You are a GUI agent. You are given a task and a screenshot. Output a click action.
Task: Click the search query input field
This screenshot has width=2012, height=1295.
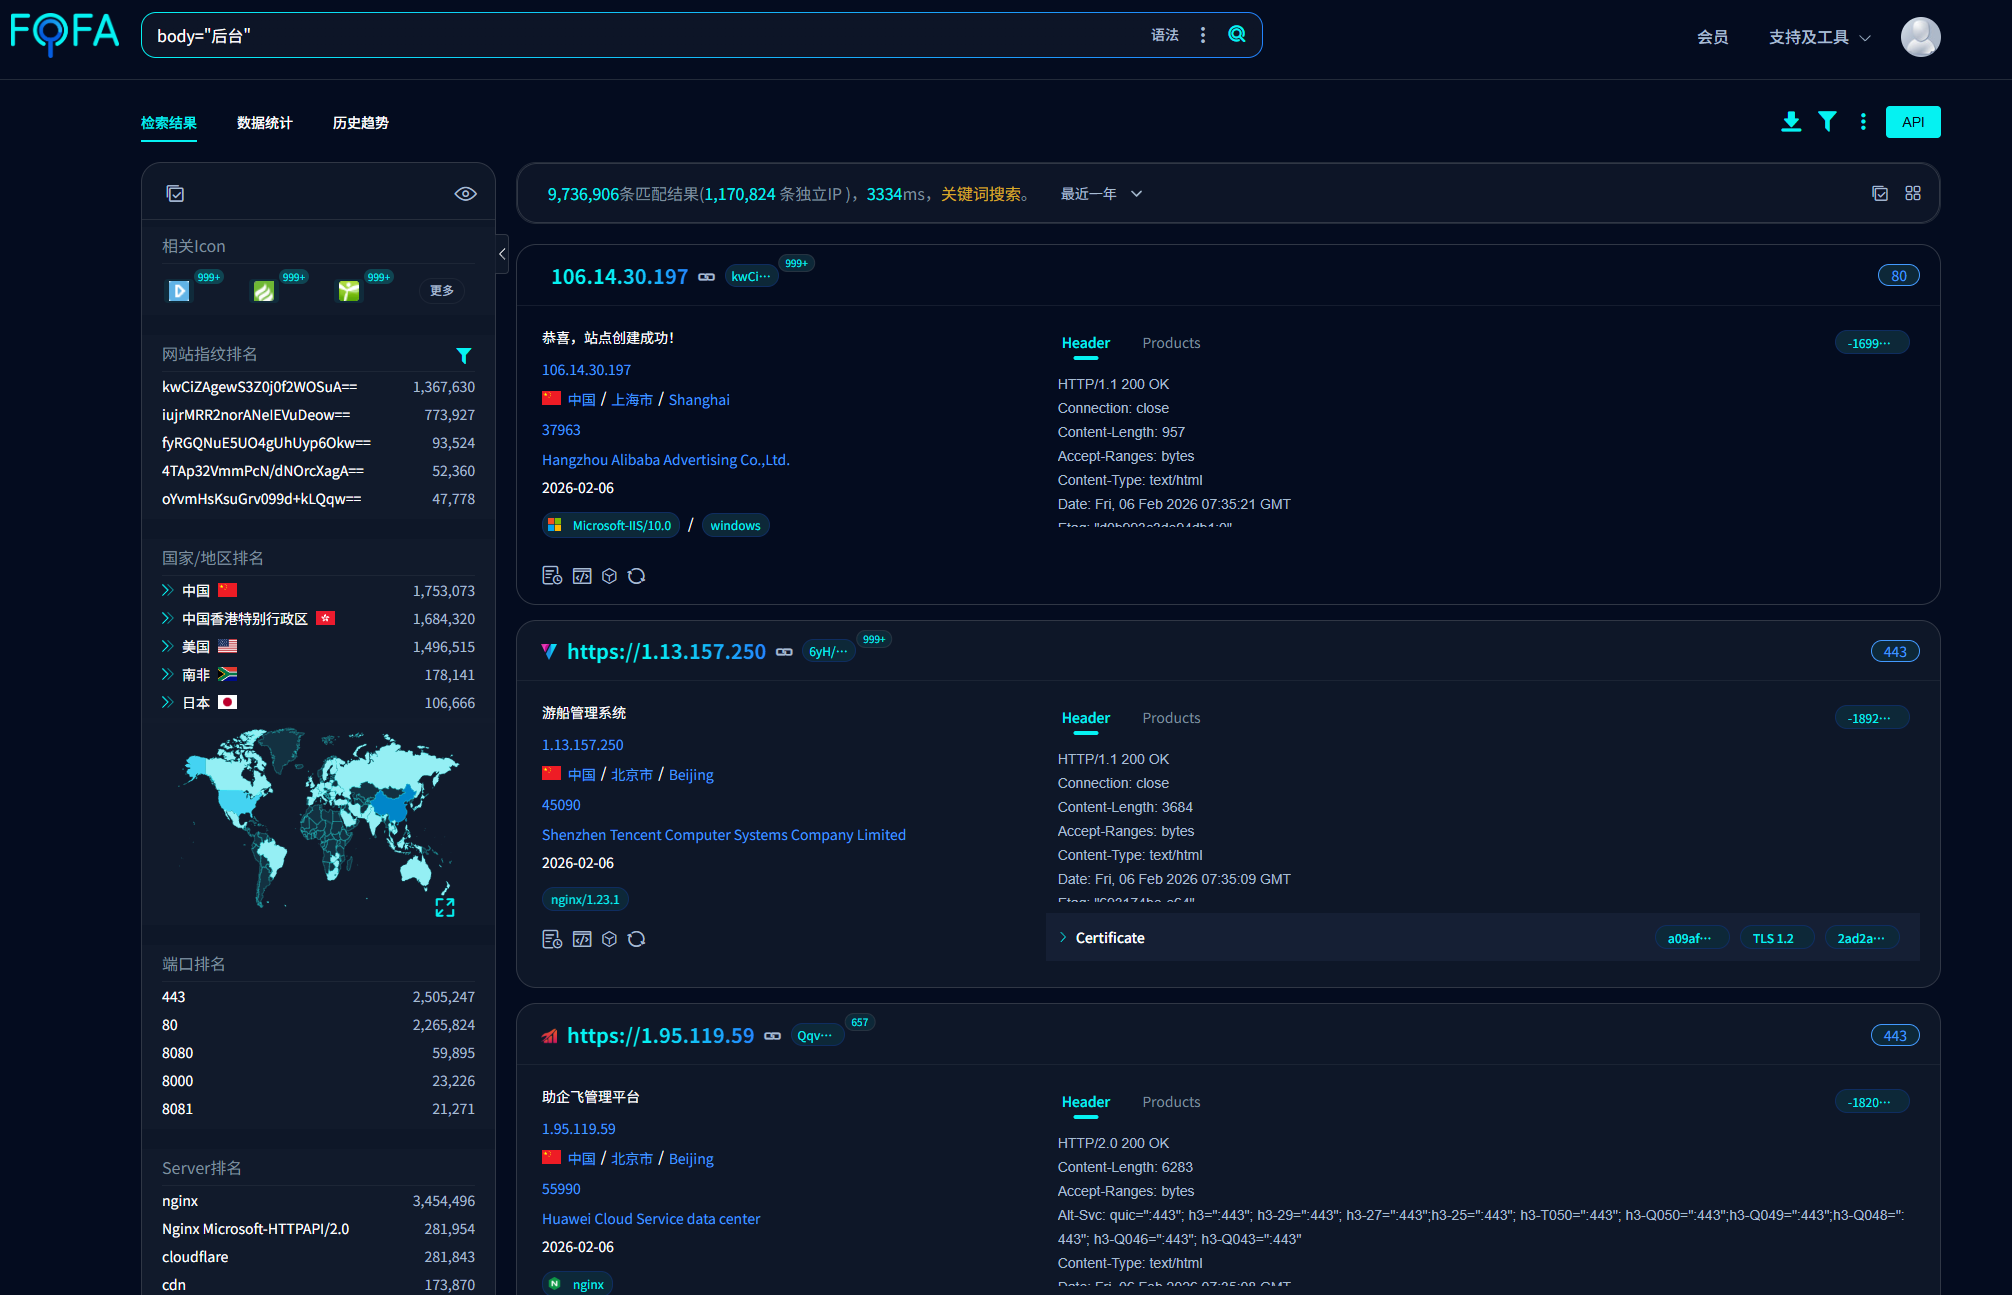(x=640, y=35)
